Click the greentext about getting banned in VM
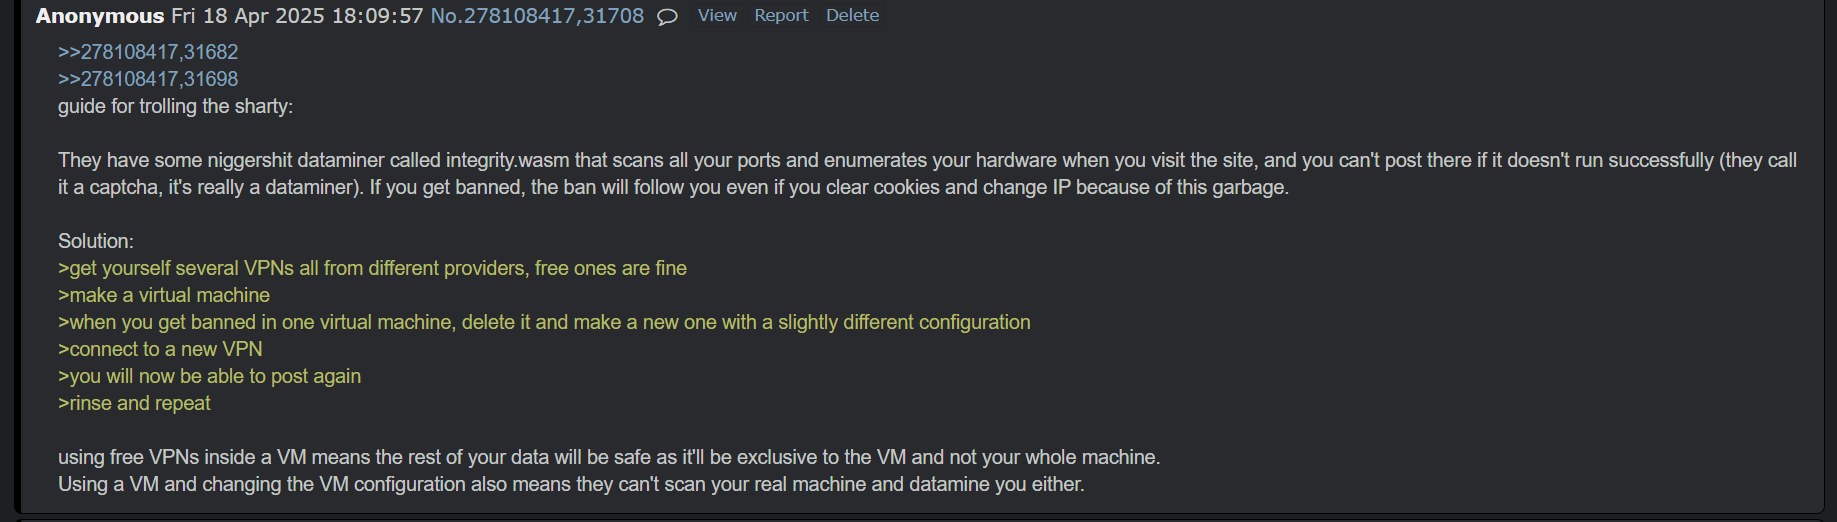Viewport: 1837px width, 522px height. (544, 322)
